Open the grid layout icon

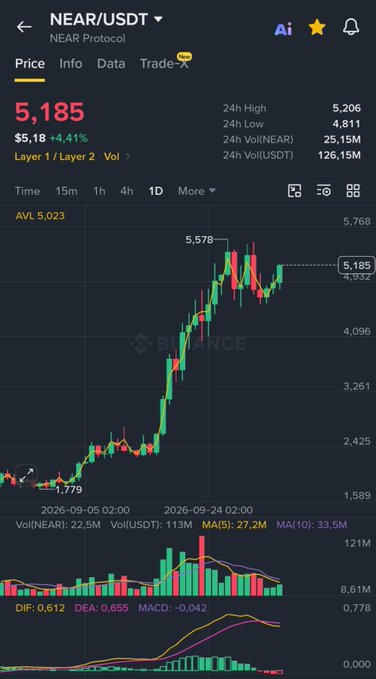tap(353, 191)
